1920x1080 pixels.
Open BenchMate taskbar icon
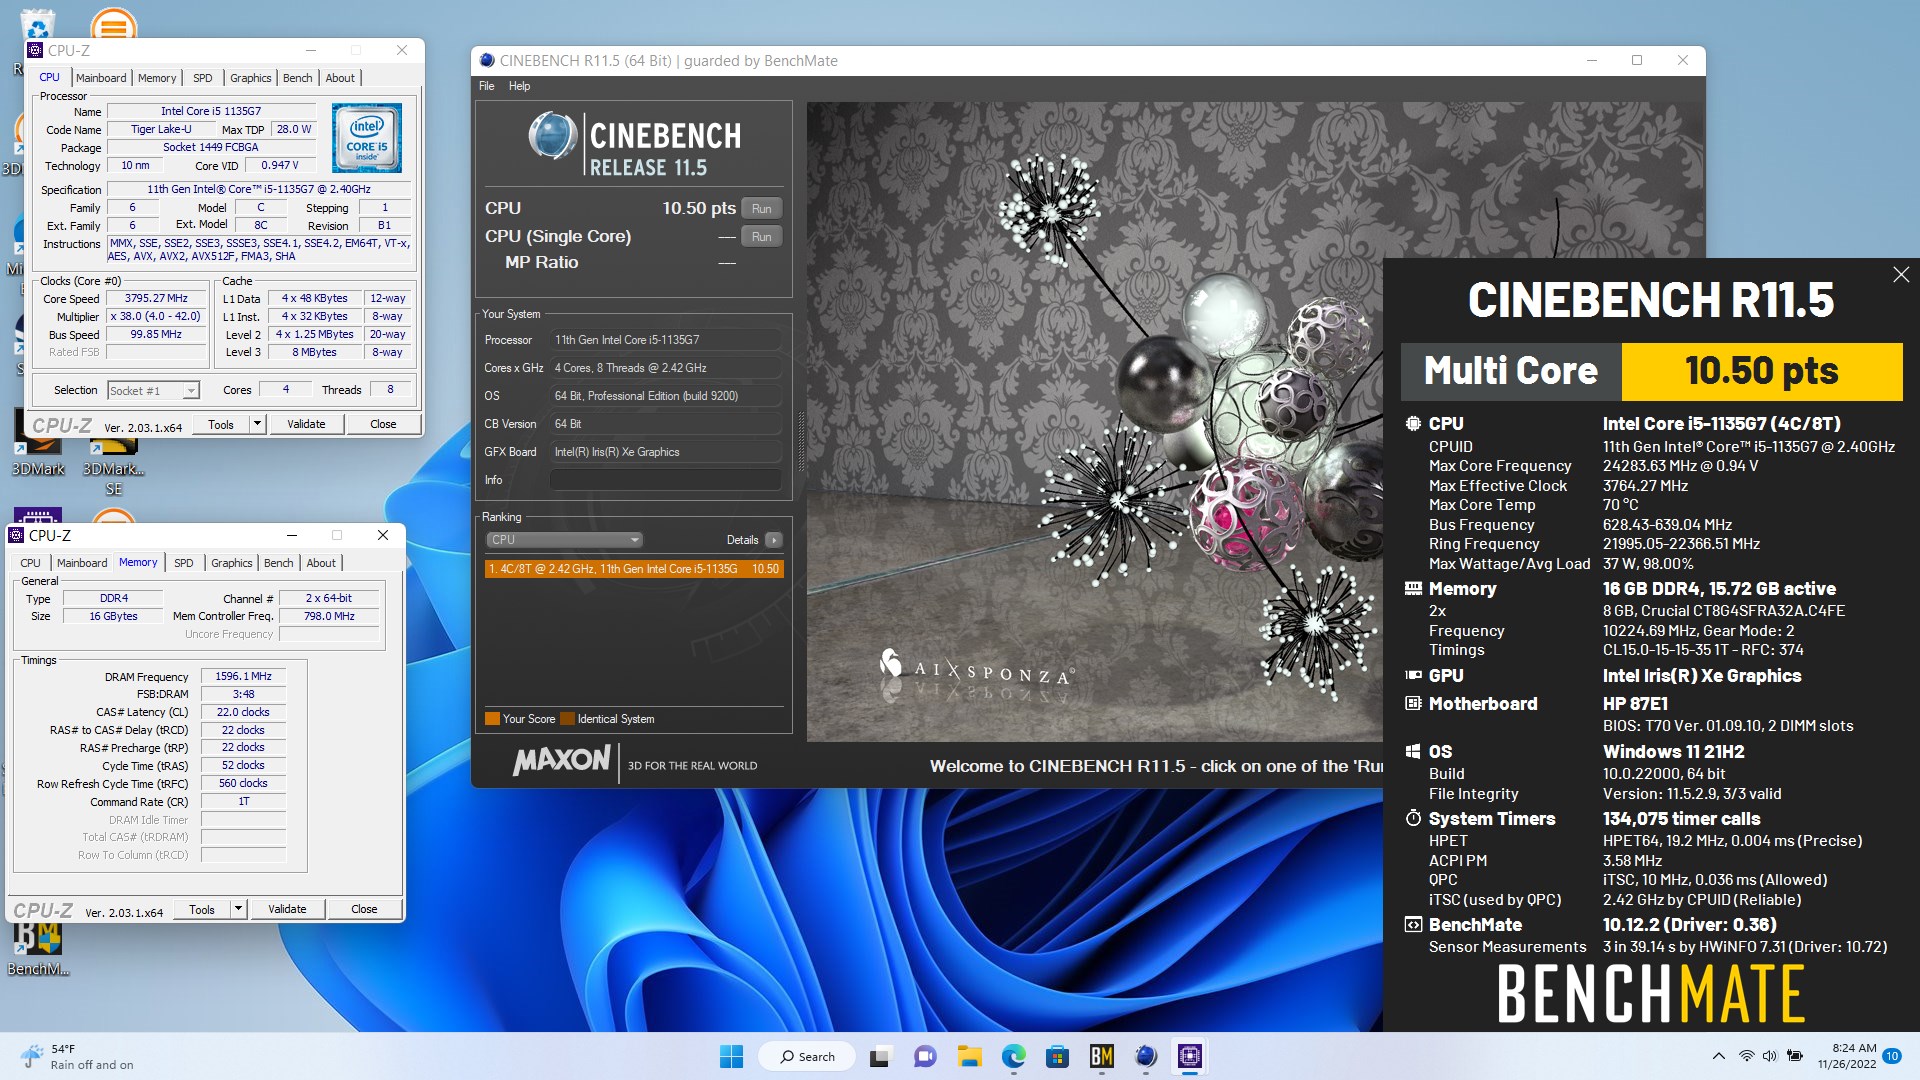pyautogui.click(x=1101, y=1056)
